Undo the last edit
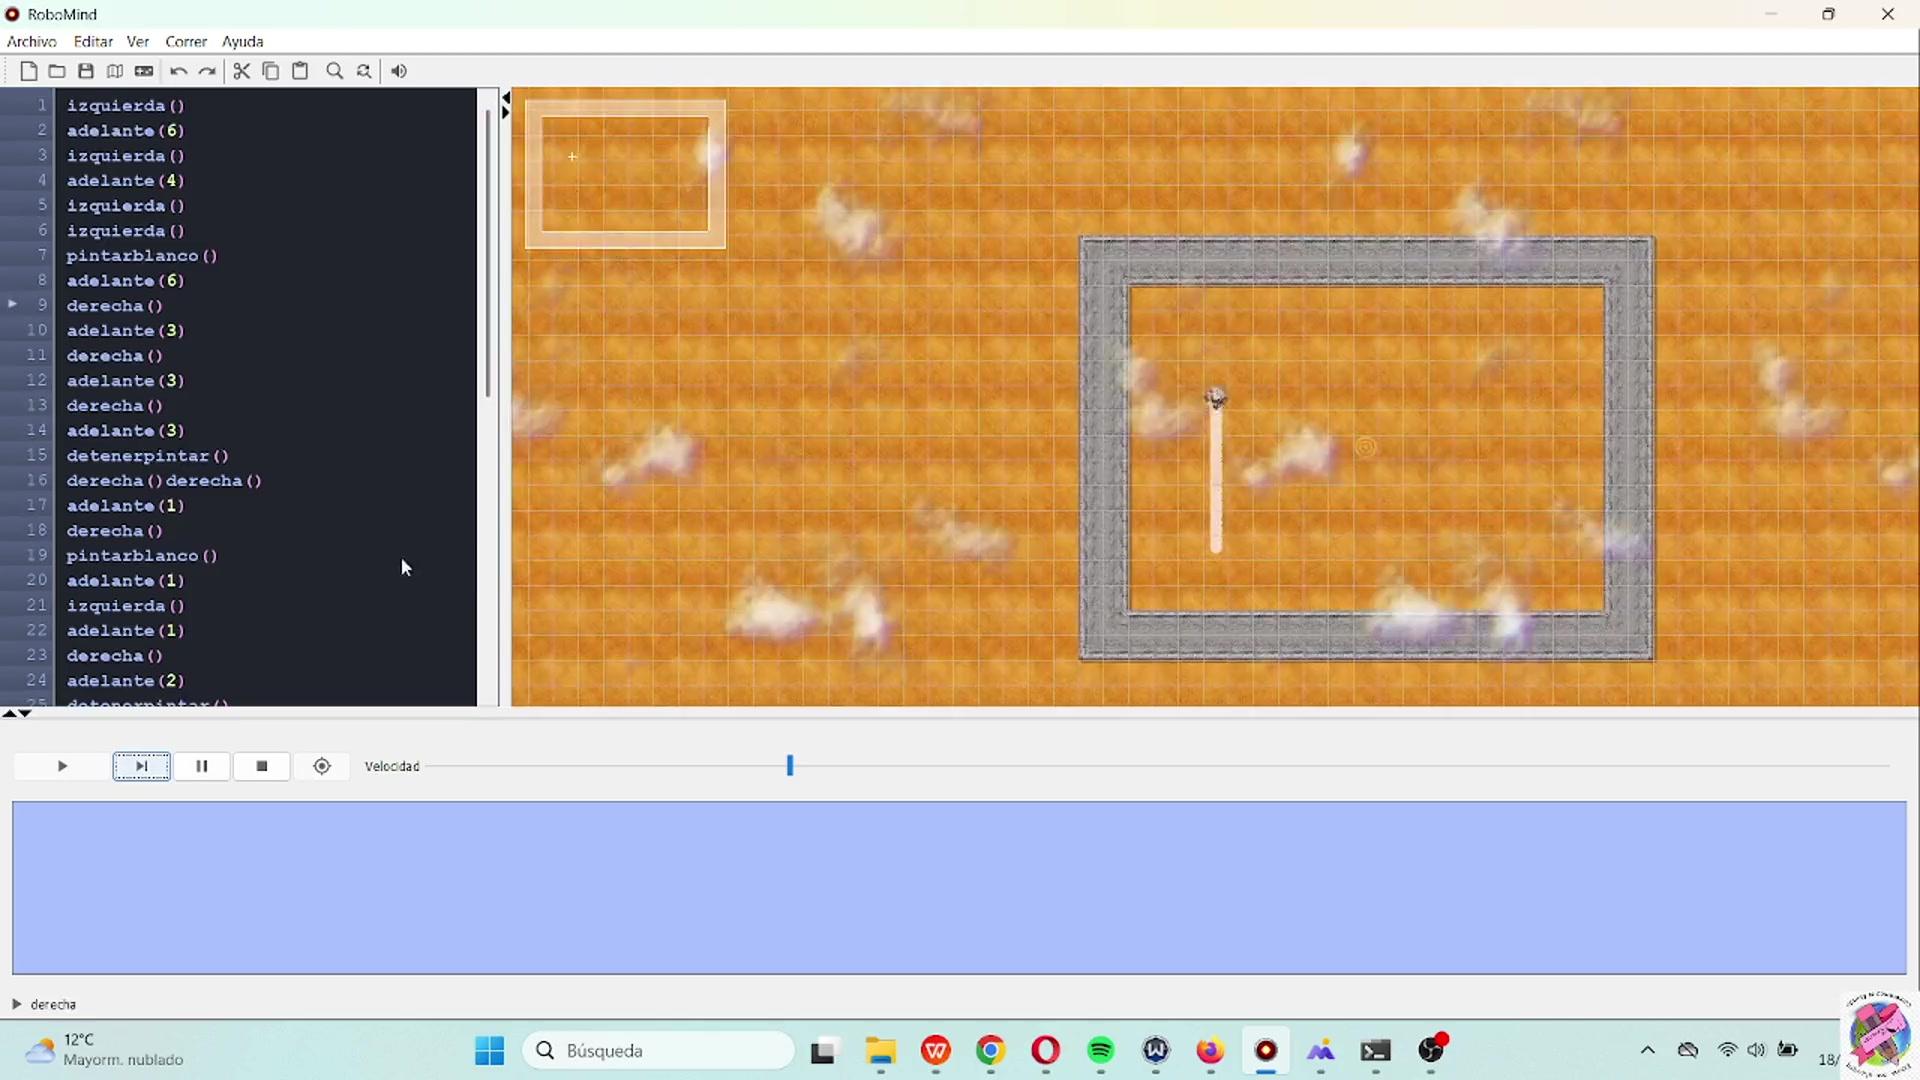Screen dimensions: 1920x1080 pos(178,71)
